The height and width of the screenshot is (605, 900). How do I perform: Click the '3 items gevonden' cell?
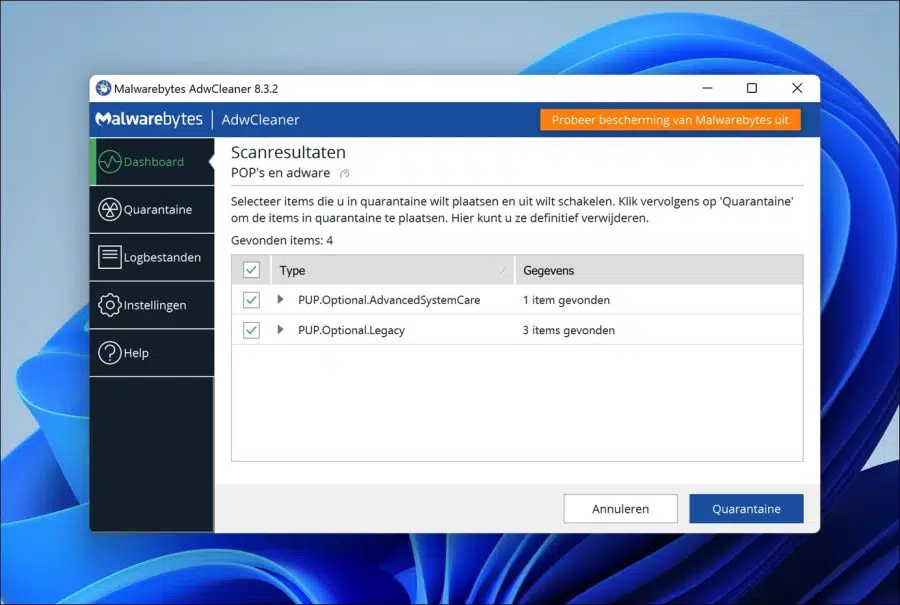coord(569,330)
